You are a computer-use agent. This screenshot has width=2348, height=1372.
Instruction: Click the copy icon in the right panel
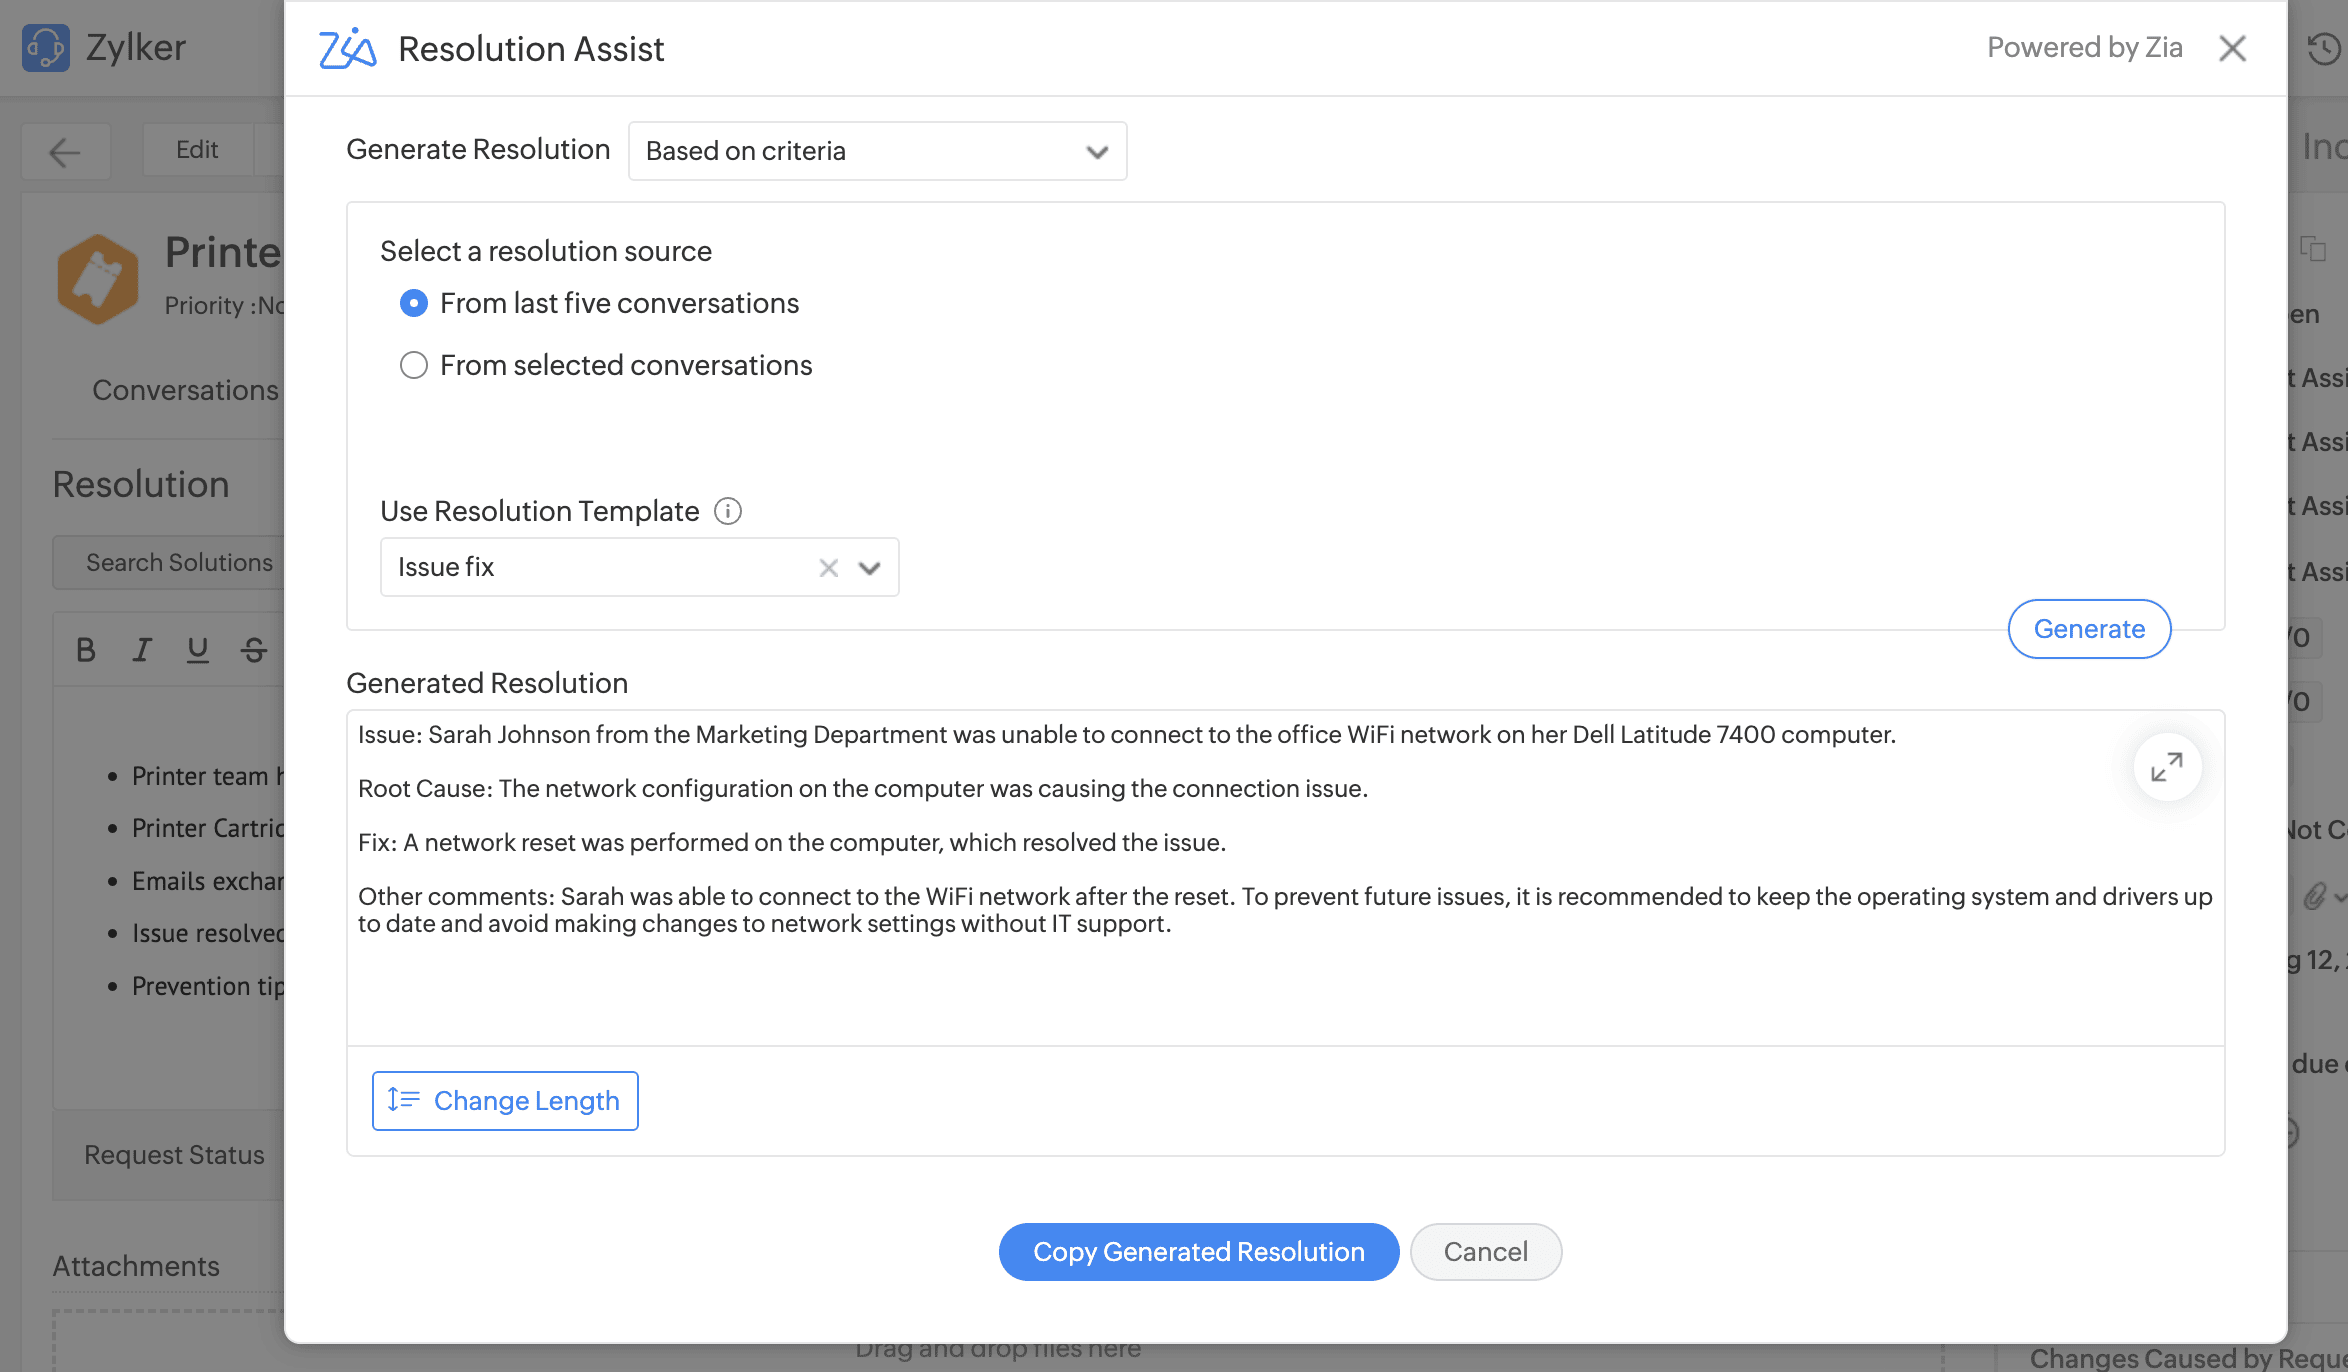click(2315, 248)
